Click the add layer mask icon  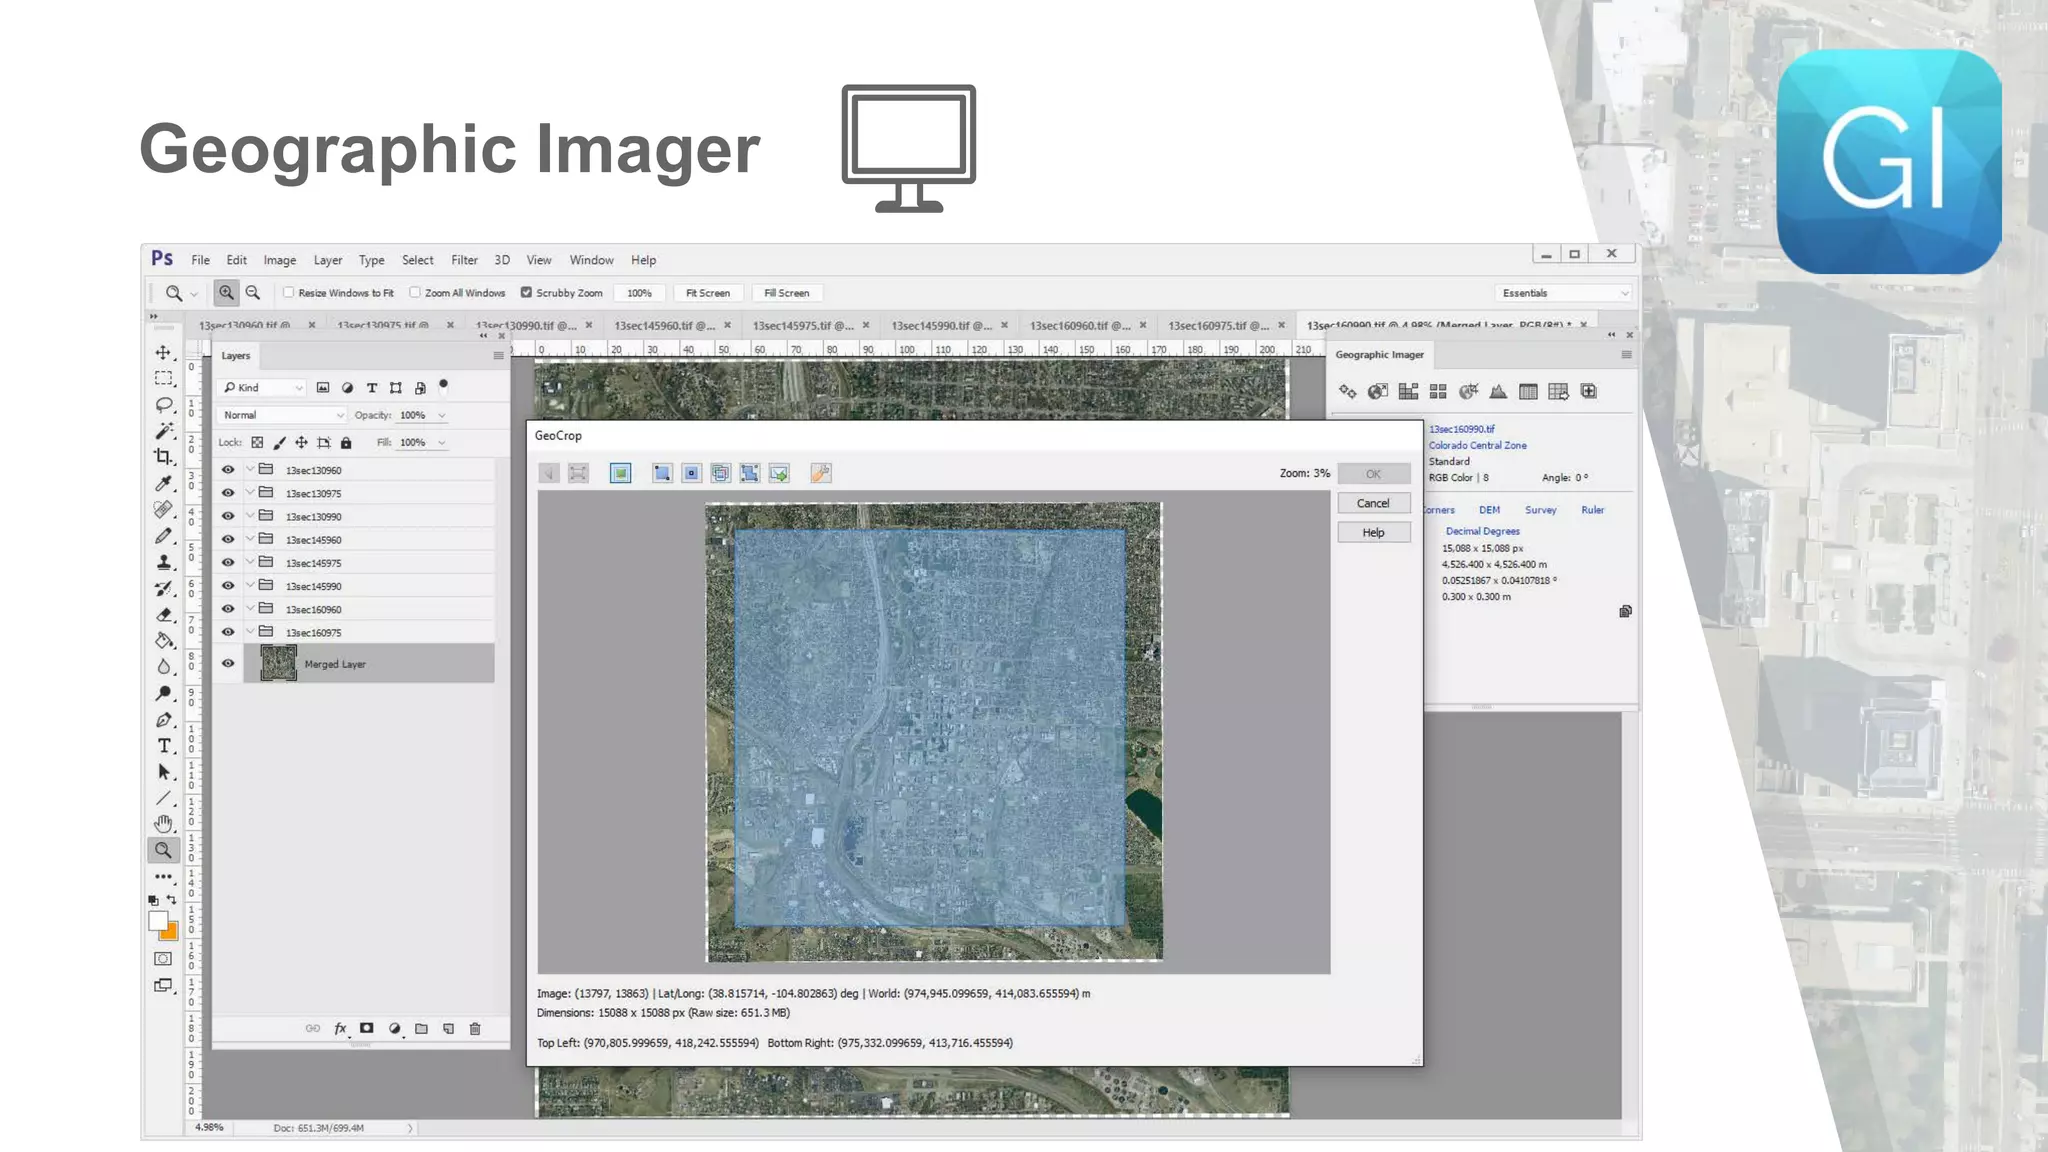(367, 1028)
